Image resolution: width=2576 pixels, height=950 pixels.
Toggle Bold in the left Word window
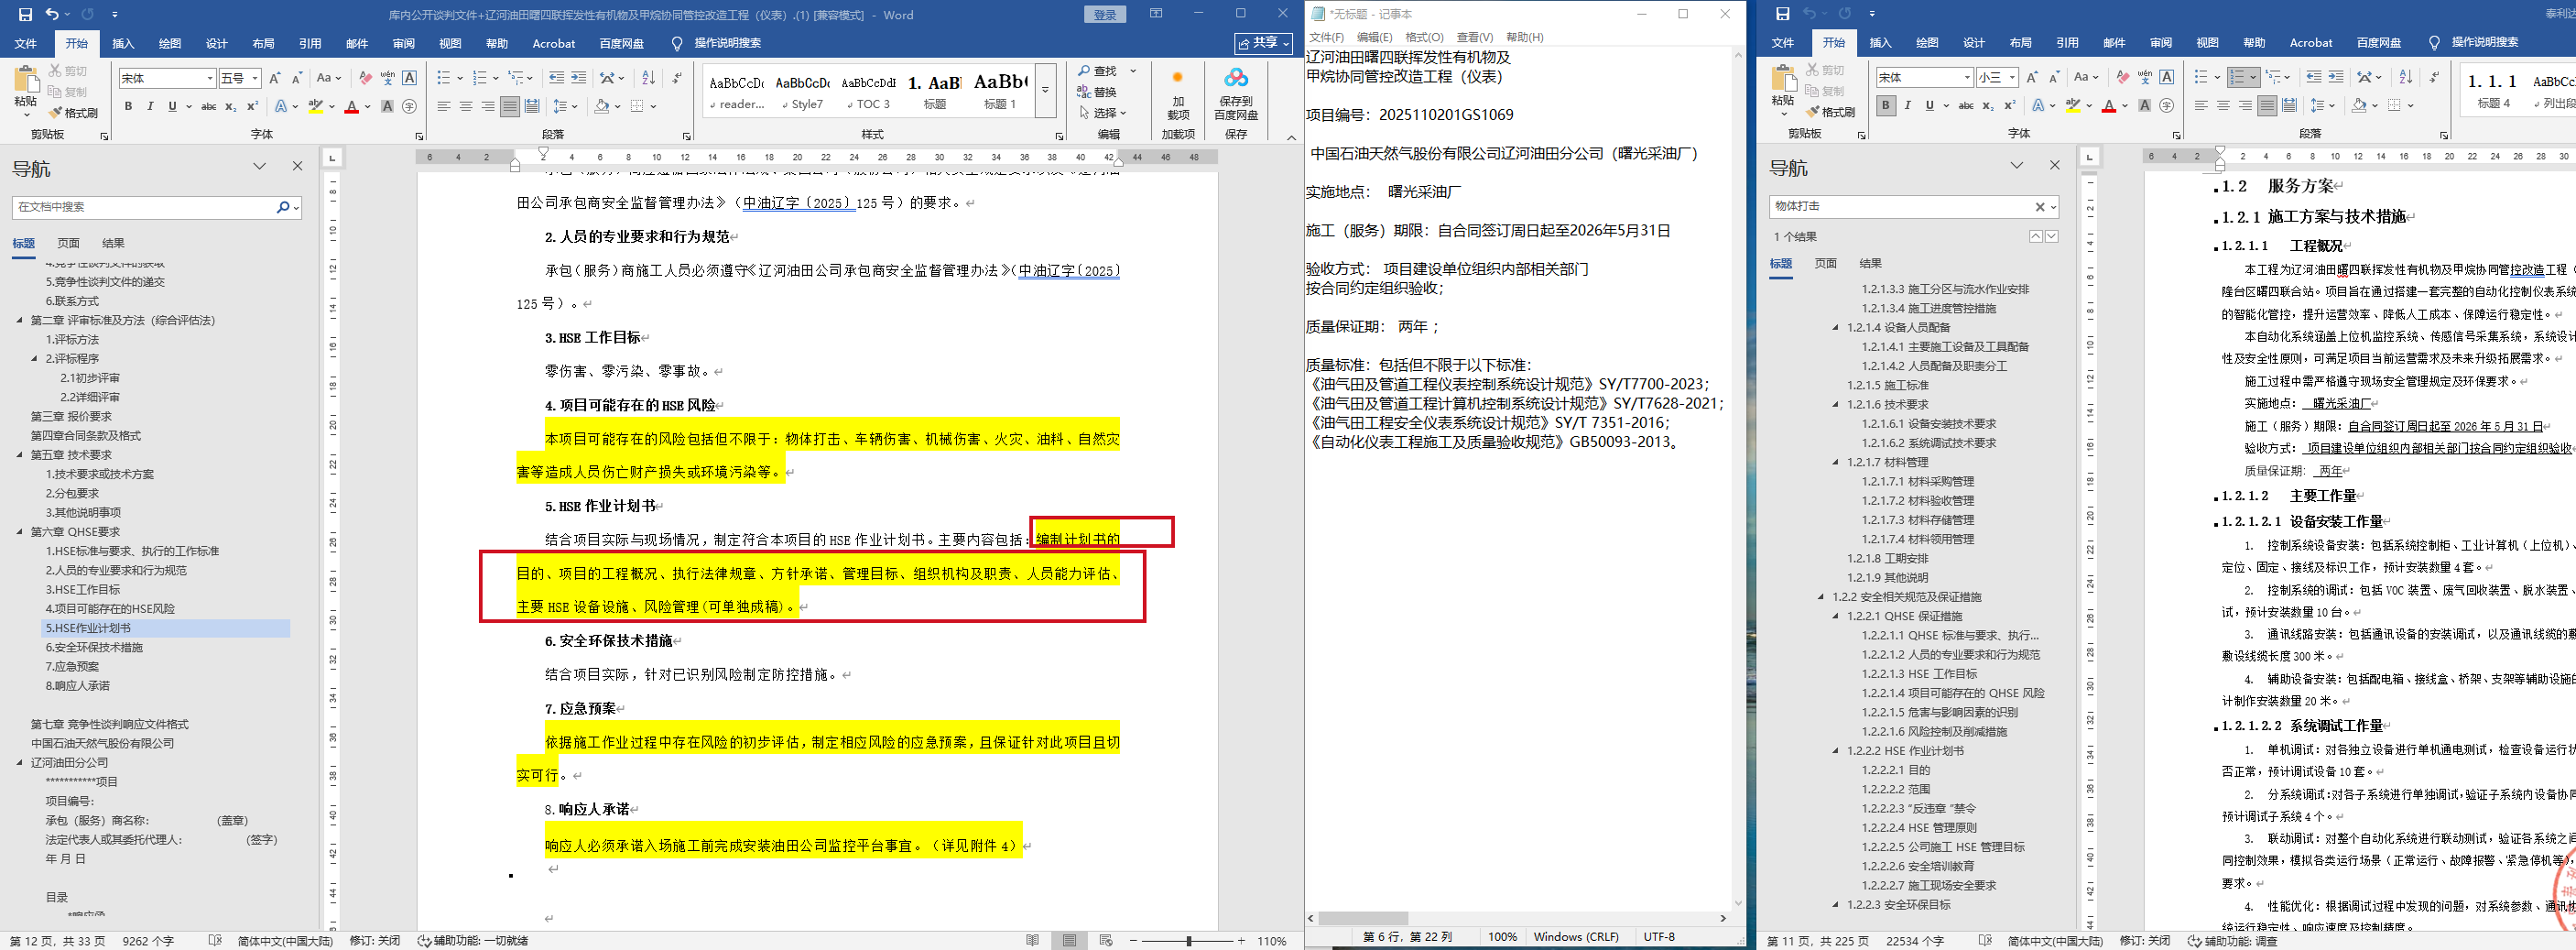[128, 107]
